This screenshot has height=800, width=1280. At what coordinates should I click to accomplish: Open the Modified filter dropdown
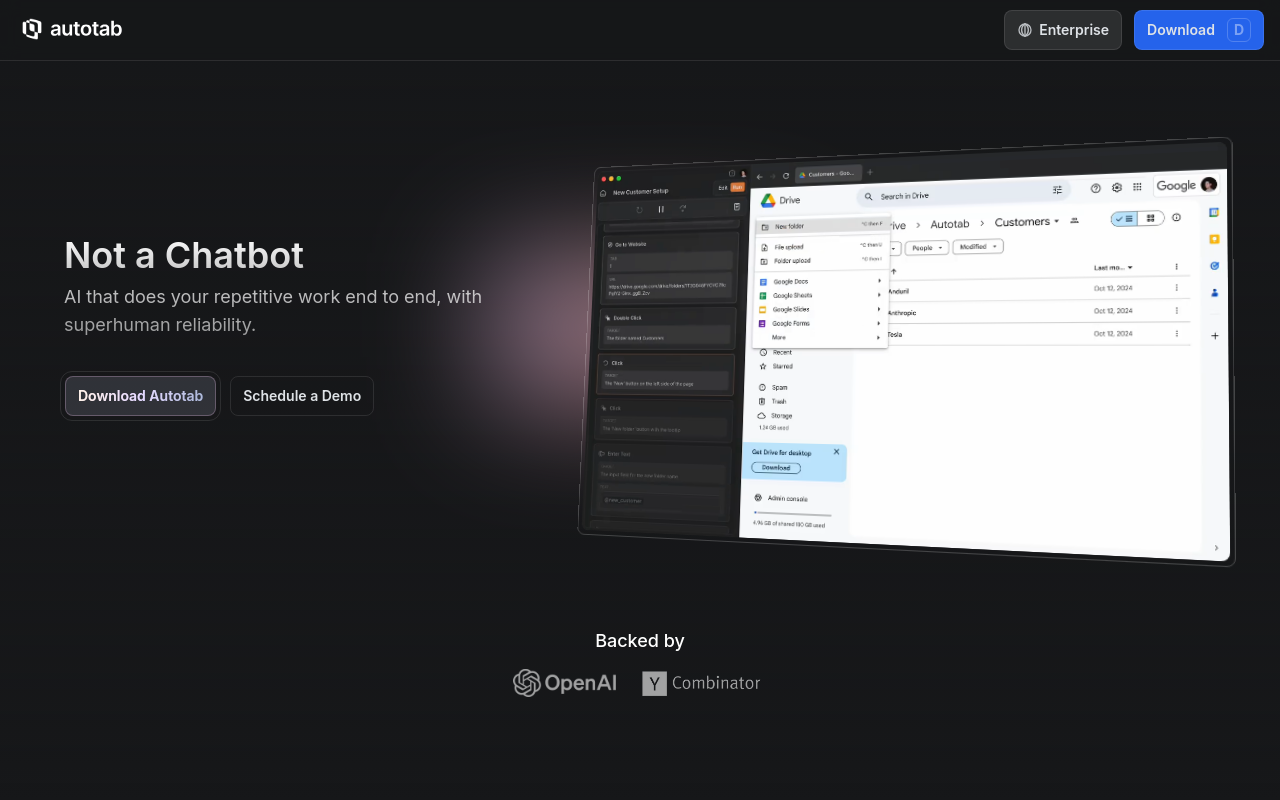(x=977, y=246)
